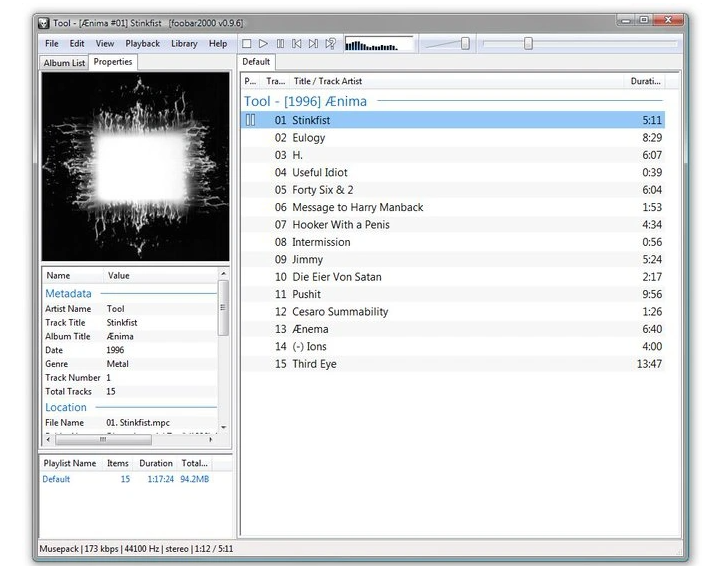Select track 02 Eulogy

(x=453, y=138)
